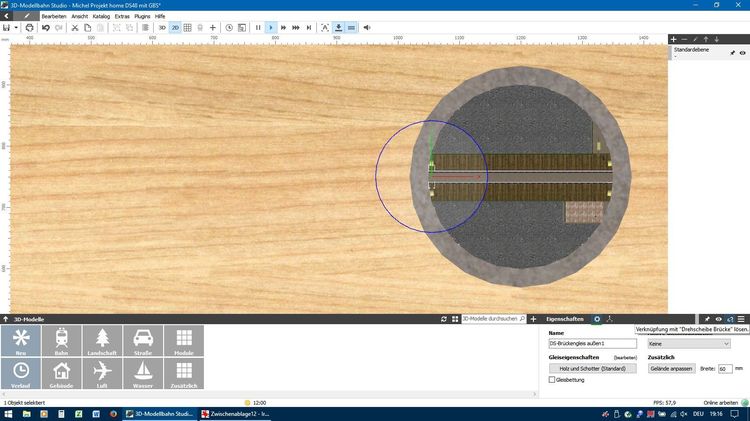Click the 3D-Modelle durchsuchen search field
The height and width of the screenshot is (421, 750).
point(494,319)
